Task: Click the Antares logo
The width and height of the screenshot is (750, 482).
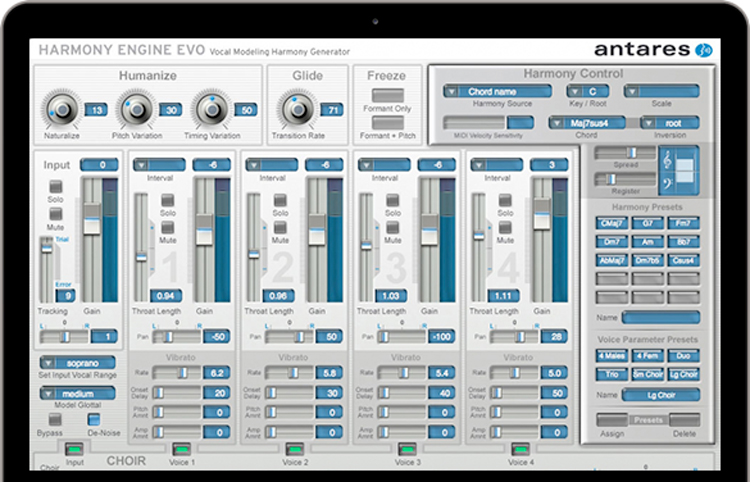Action: click(x=651, y=49)
